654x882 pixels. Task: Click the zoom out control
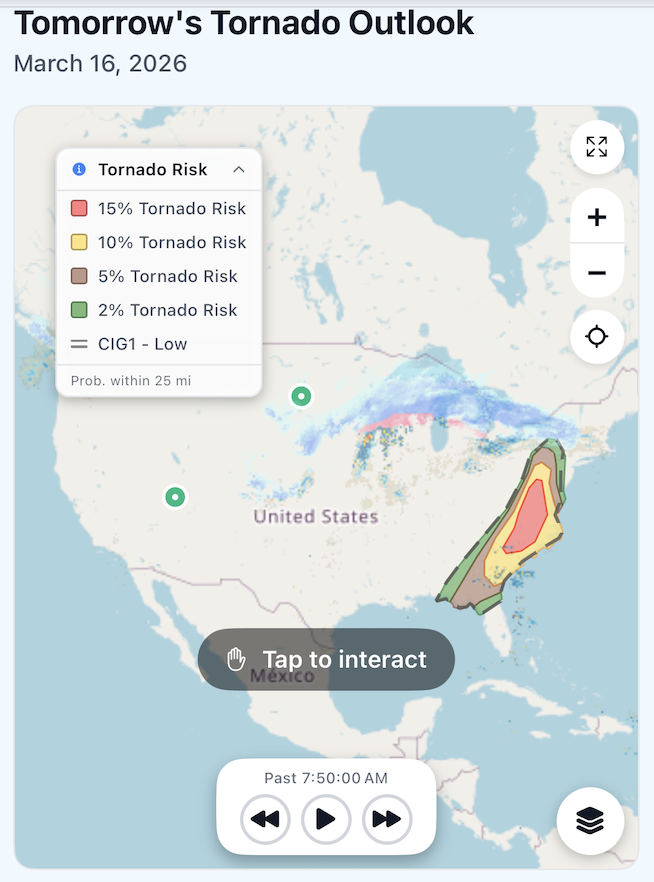pyautogui.click(x=597, y=272)
